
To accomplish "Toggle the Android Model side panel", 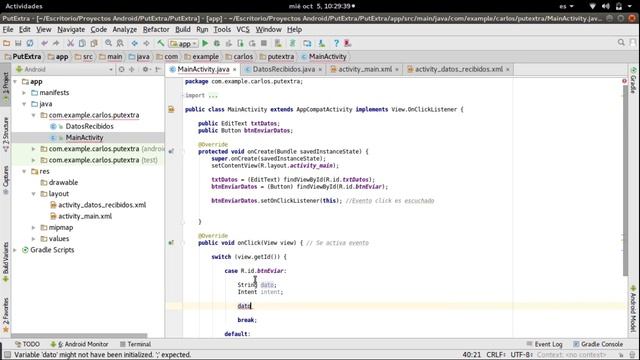I will click(633, 308).
